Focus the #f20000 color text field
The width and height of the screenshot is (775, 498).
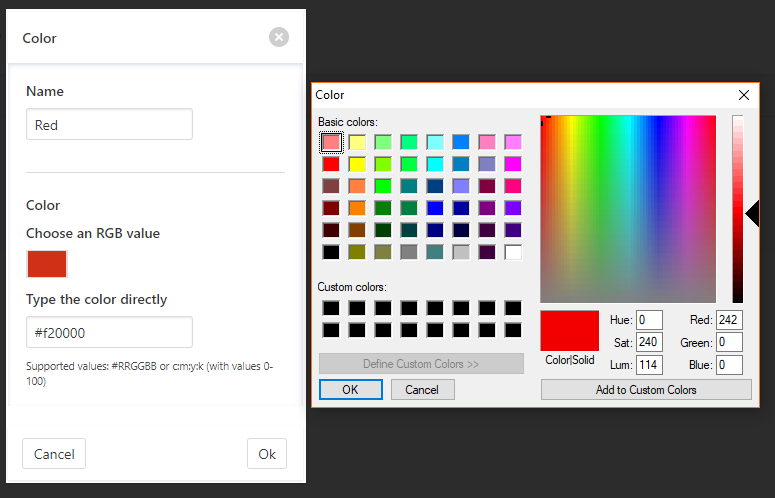[x=109, y=332]
